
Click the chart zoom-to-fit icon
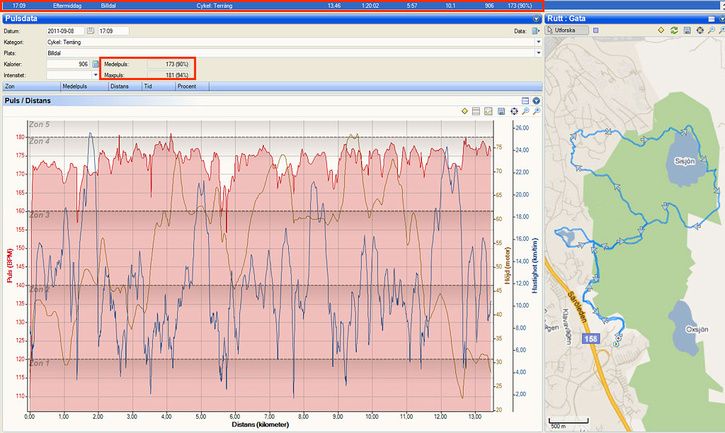514,111
